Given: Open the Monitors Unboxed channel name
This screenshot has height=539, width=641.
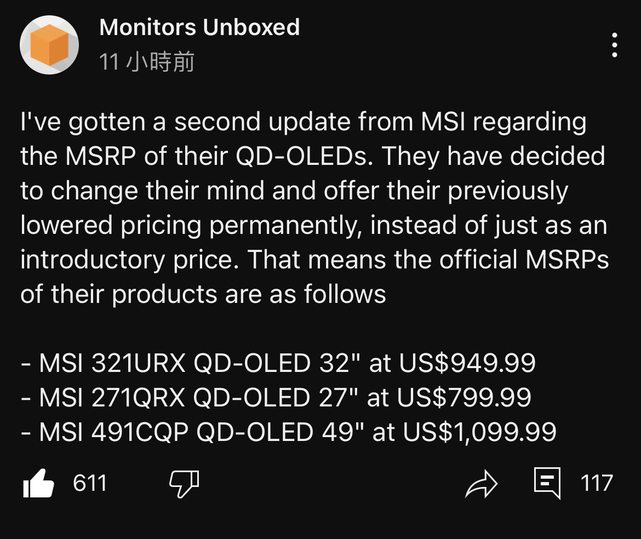Looking at the screenshot, I should click(x=199, y=27).
